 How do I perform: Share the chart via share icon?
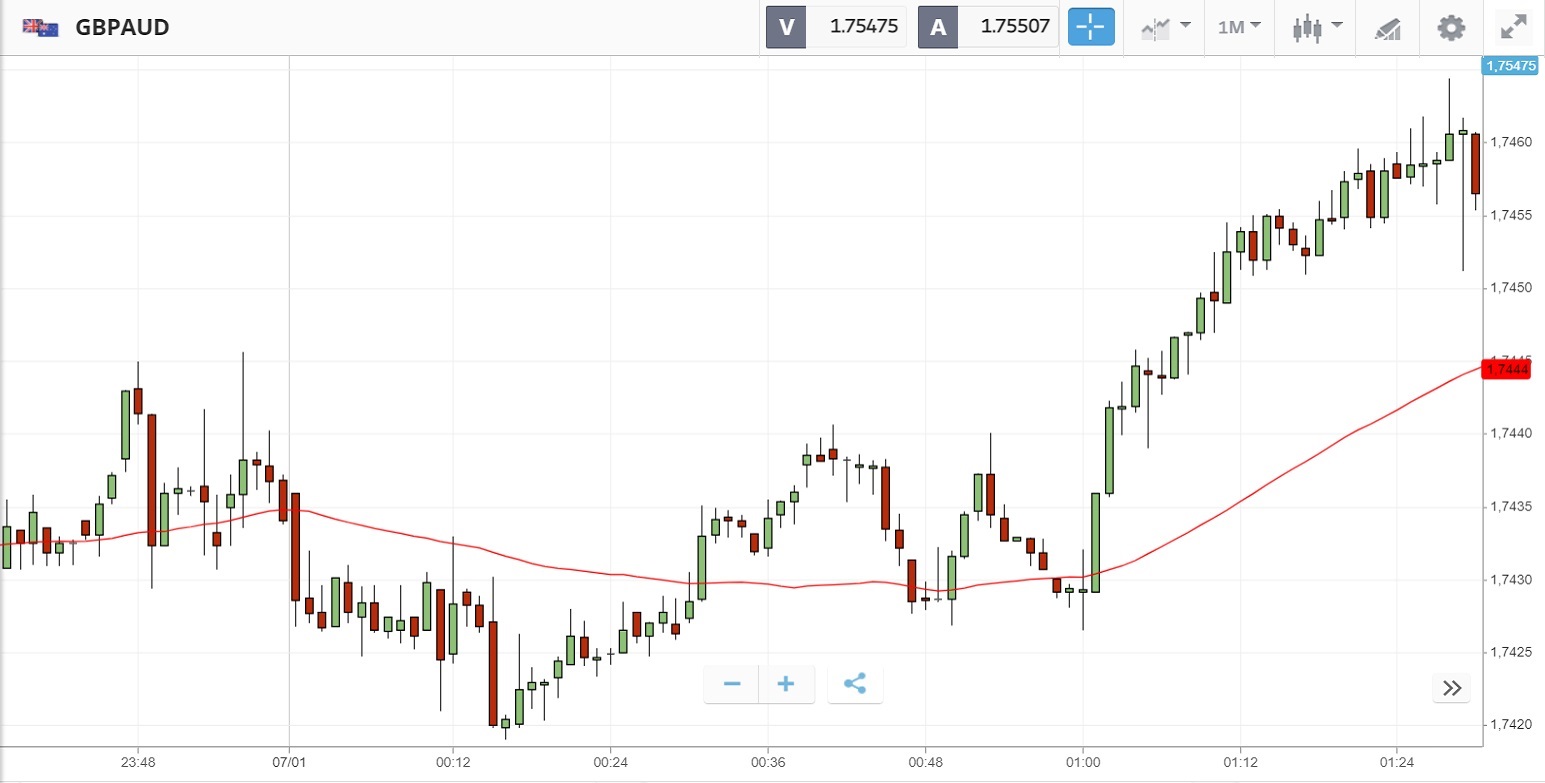pyautogui.click(x=855, y=684)
